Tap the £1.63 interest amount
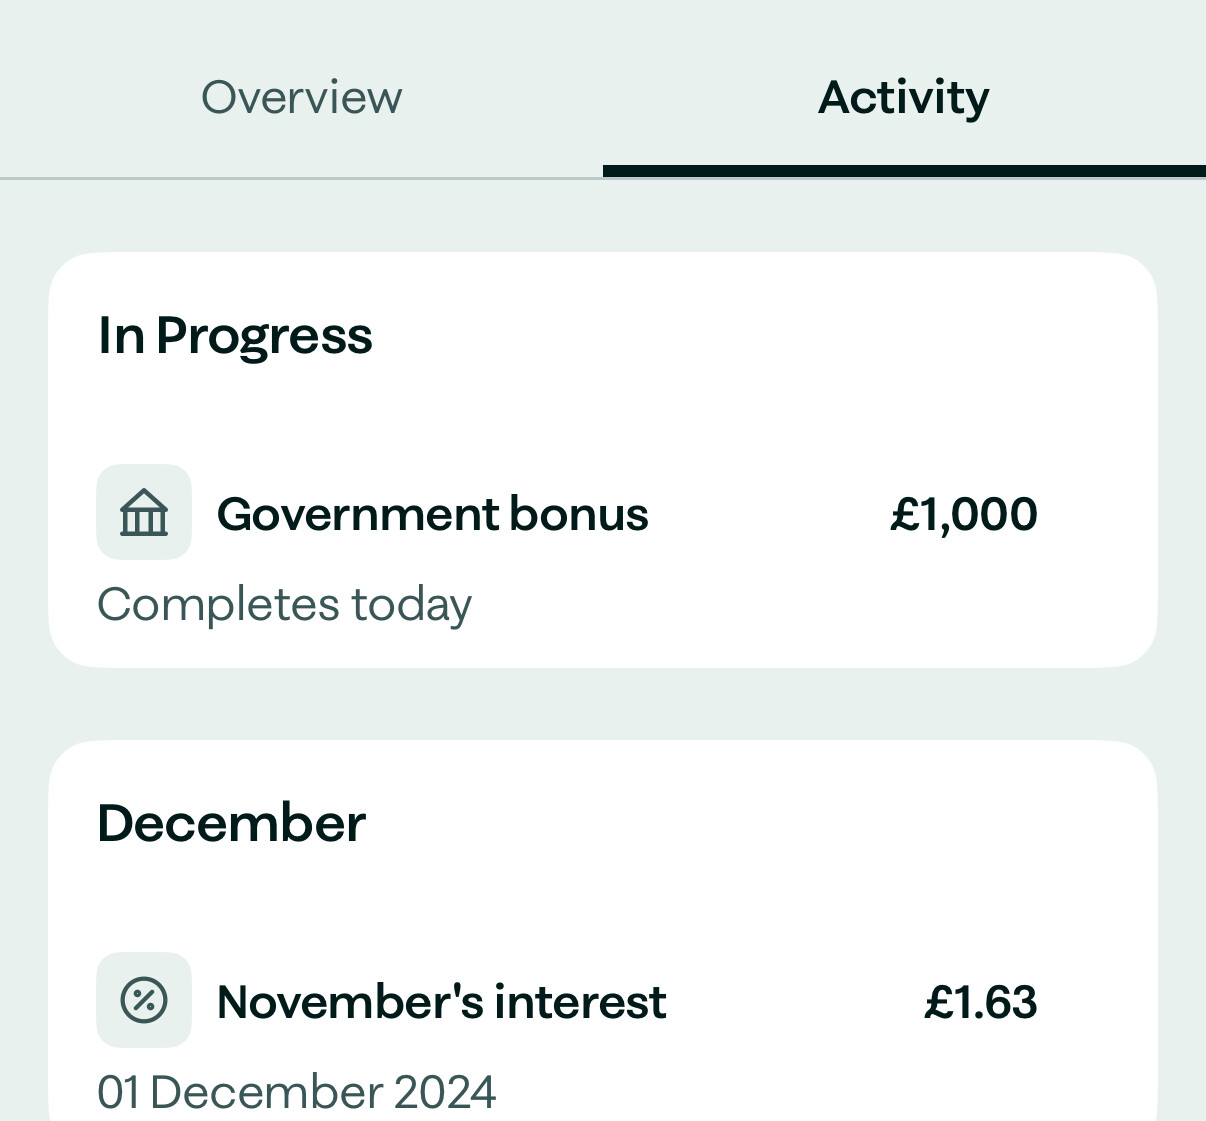This screenshot has height=1121, width=1206. click(x=980, y=1002)
